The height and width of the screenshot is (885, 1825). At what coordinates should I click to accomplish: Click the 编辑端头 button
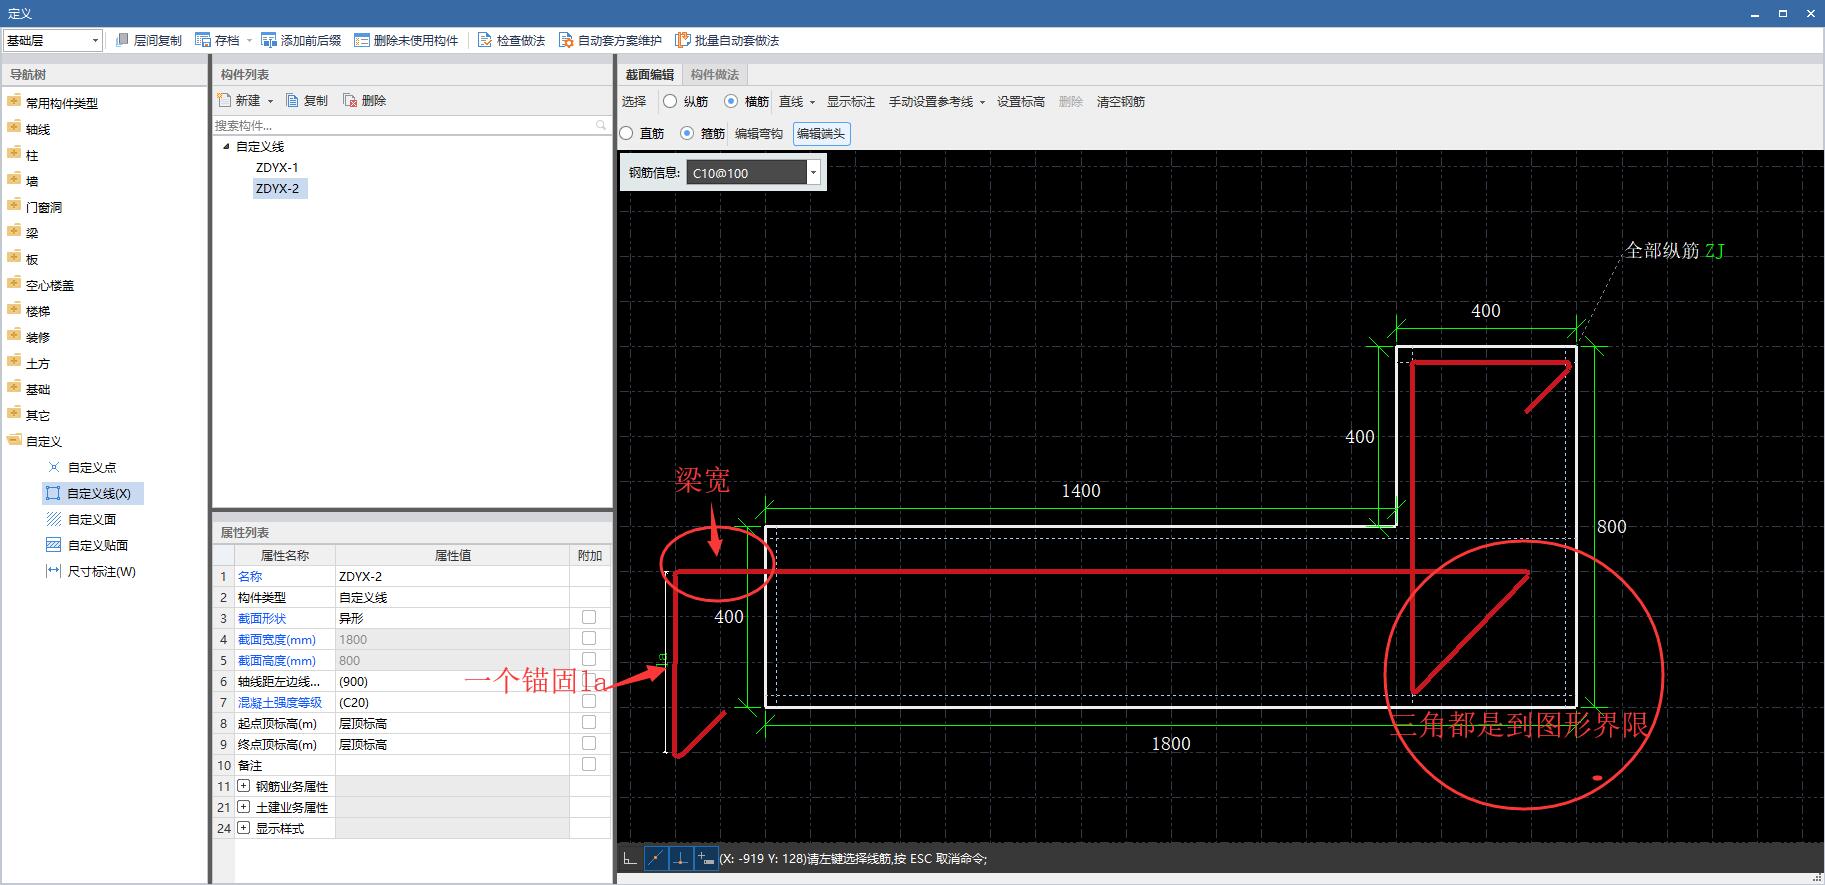click(x=822, y=133)
